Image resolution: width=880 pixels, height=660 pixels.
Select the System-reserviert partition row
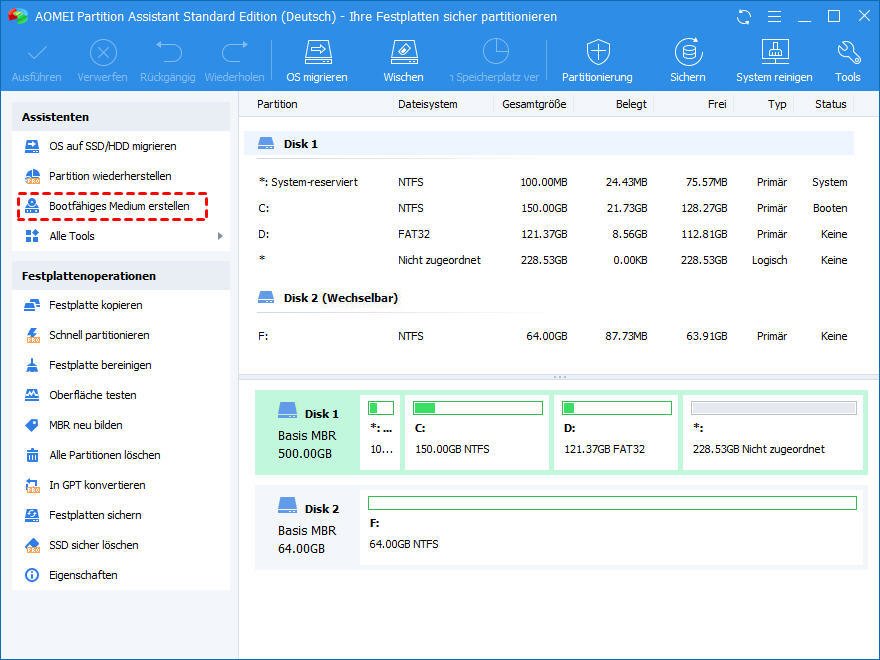(549, 182)
